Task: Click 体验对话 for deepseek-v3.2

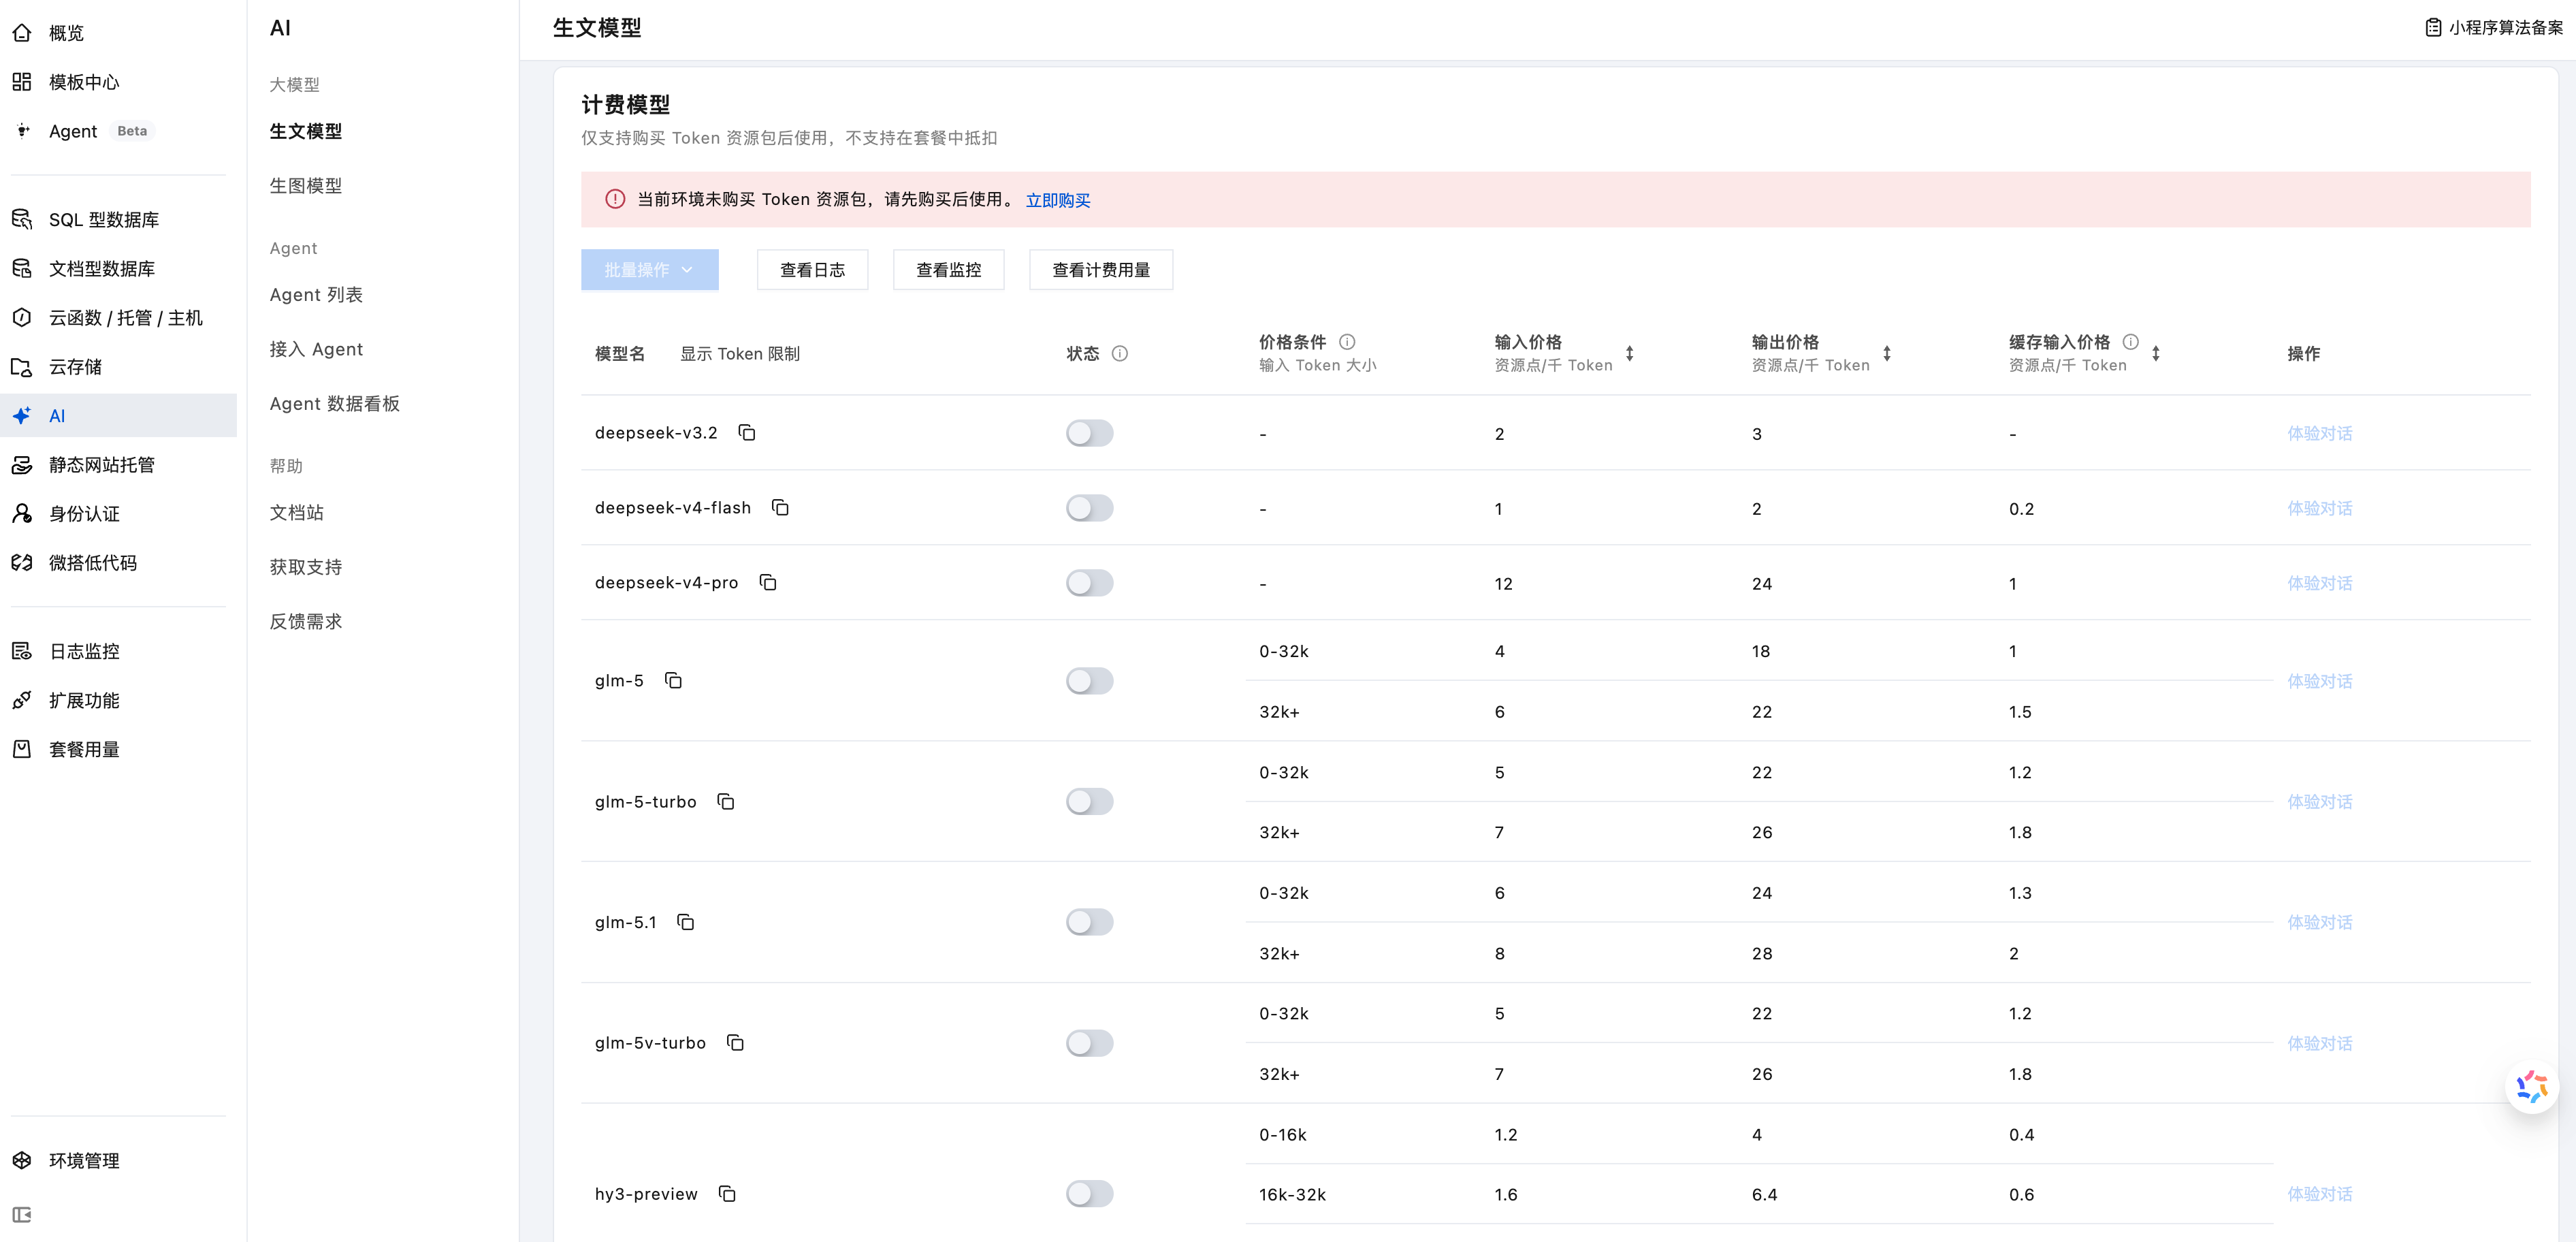Action: [x=2320, y=433]
